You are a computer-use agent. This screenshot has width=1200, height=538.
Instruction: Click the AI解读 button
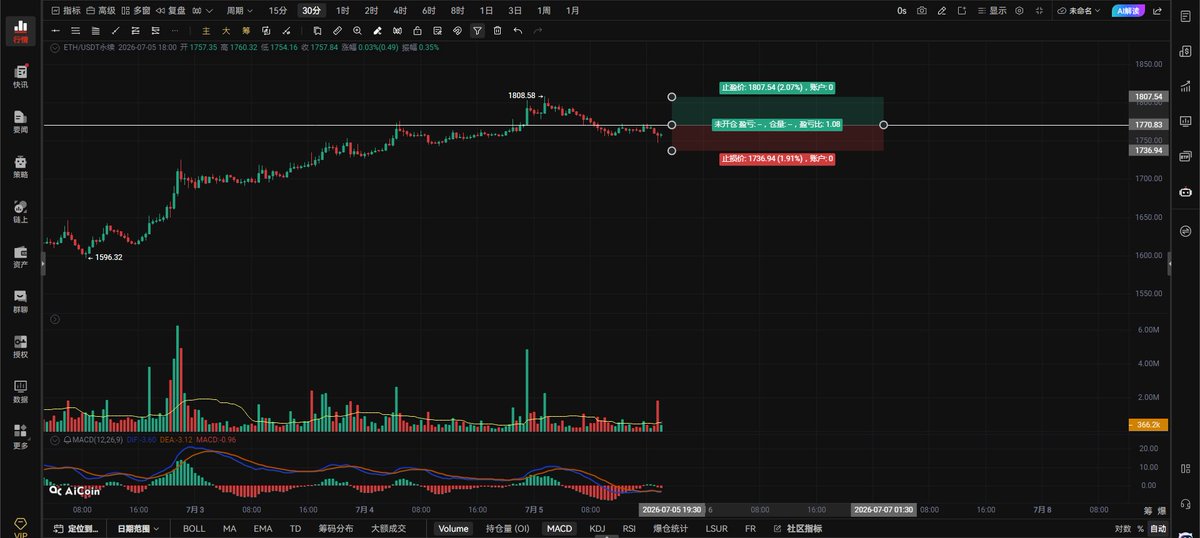pyautogui.click(x=1128, y=11)
